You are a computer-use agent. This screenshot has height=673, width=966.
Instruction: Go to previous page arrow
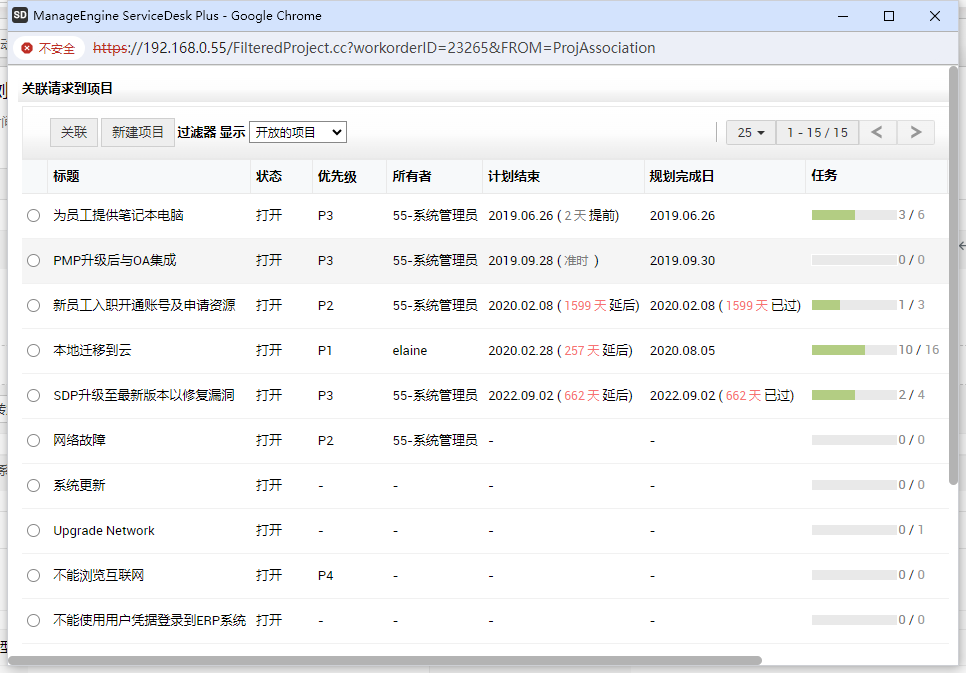tap(877, 132)
